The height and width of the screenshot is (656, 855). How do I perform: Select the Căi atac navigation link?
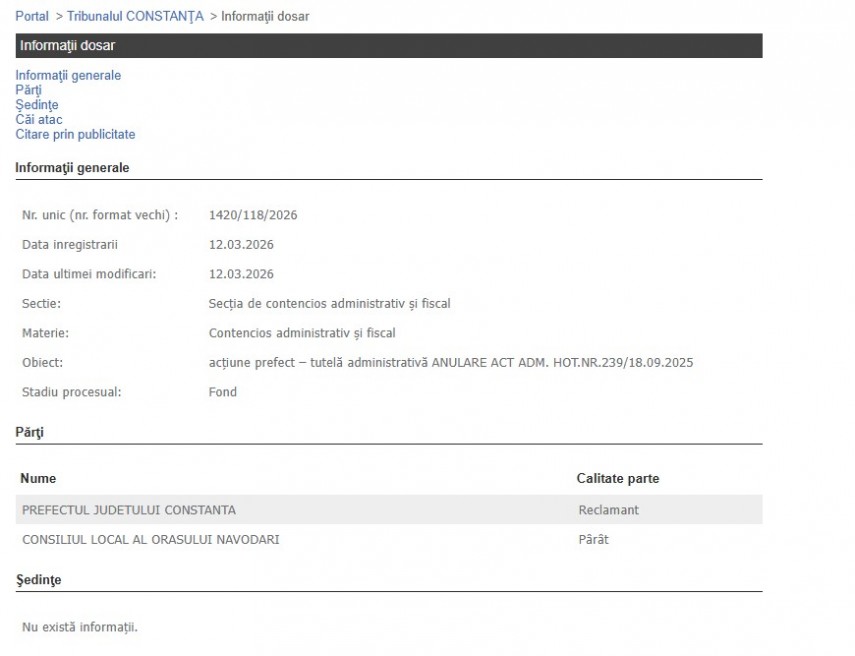coord(39,120)
